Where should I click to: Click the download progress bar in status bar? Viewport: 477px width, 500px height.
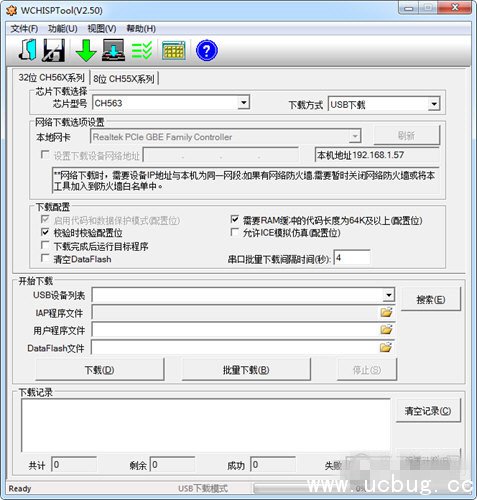[x=360, y=488]
